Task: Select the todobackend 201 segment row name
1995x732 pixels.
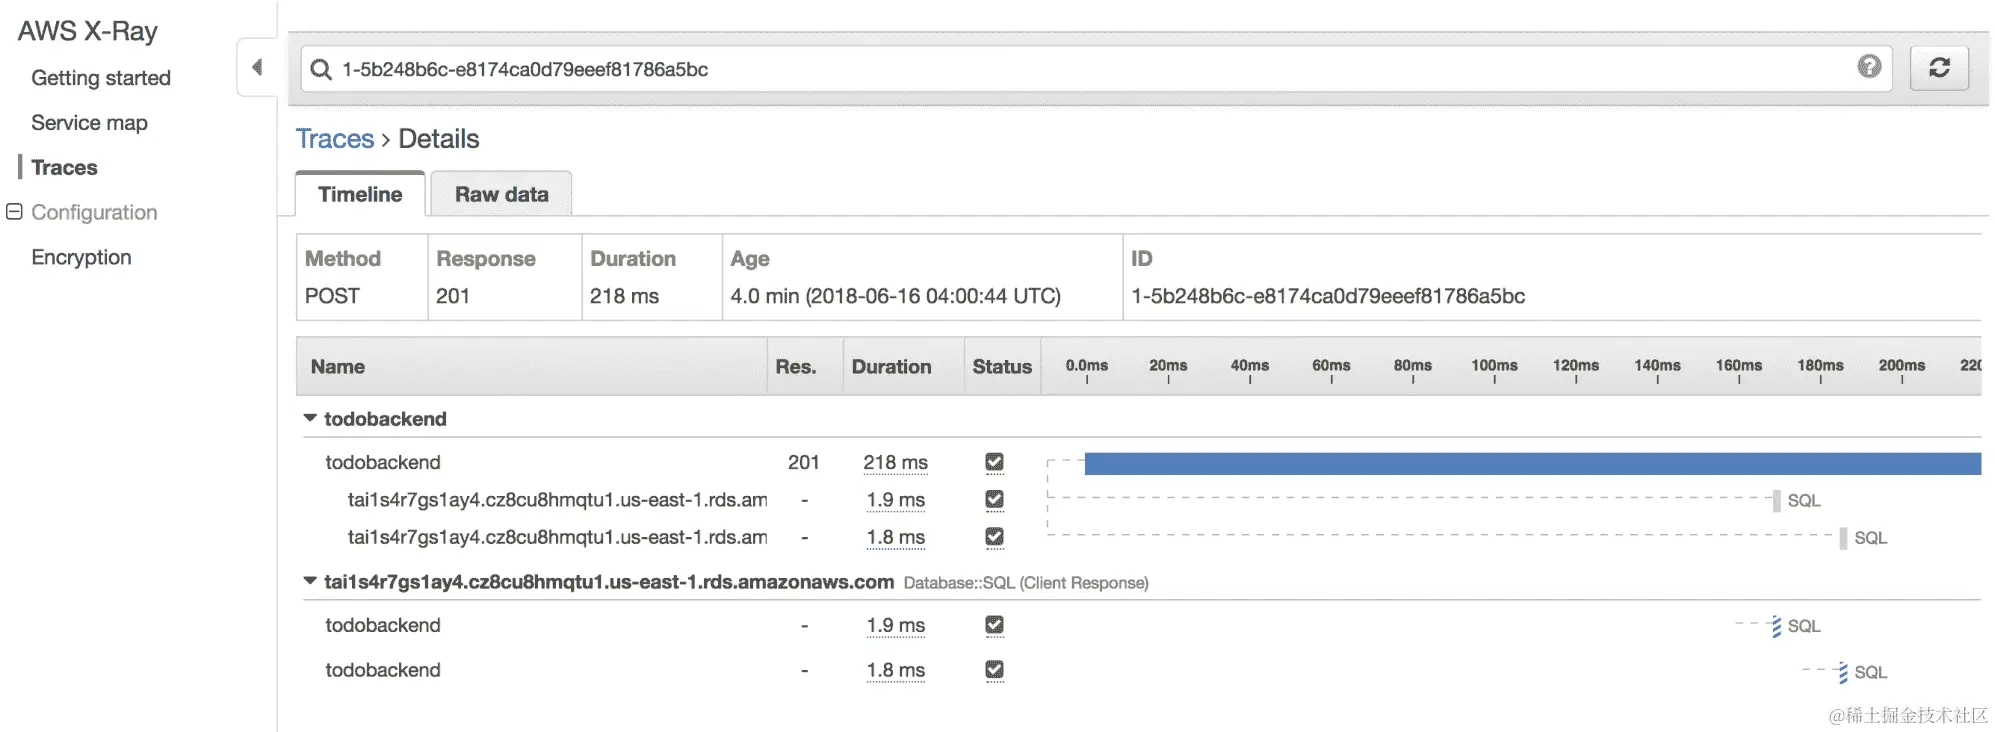Action: point(382,462)
